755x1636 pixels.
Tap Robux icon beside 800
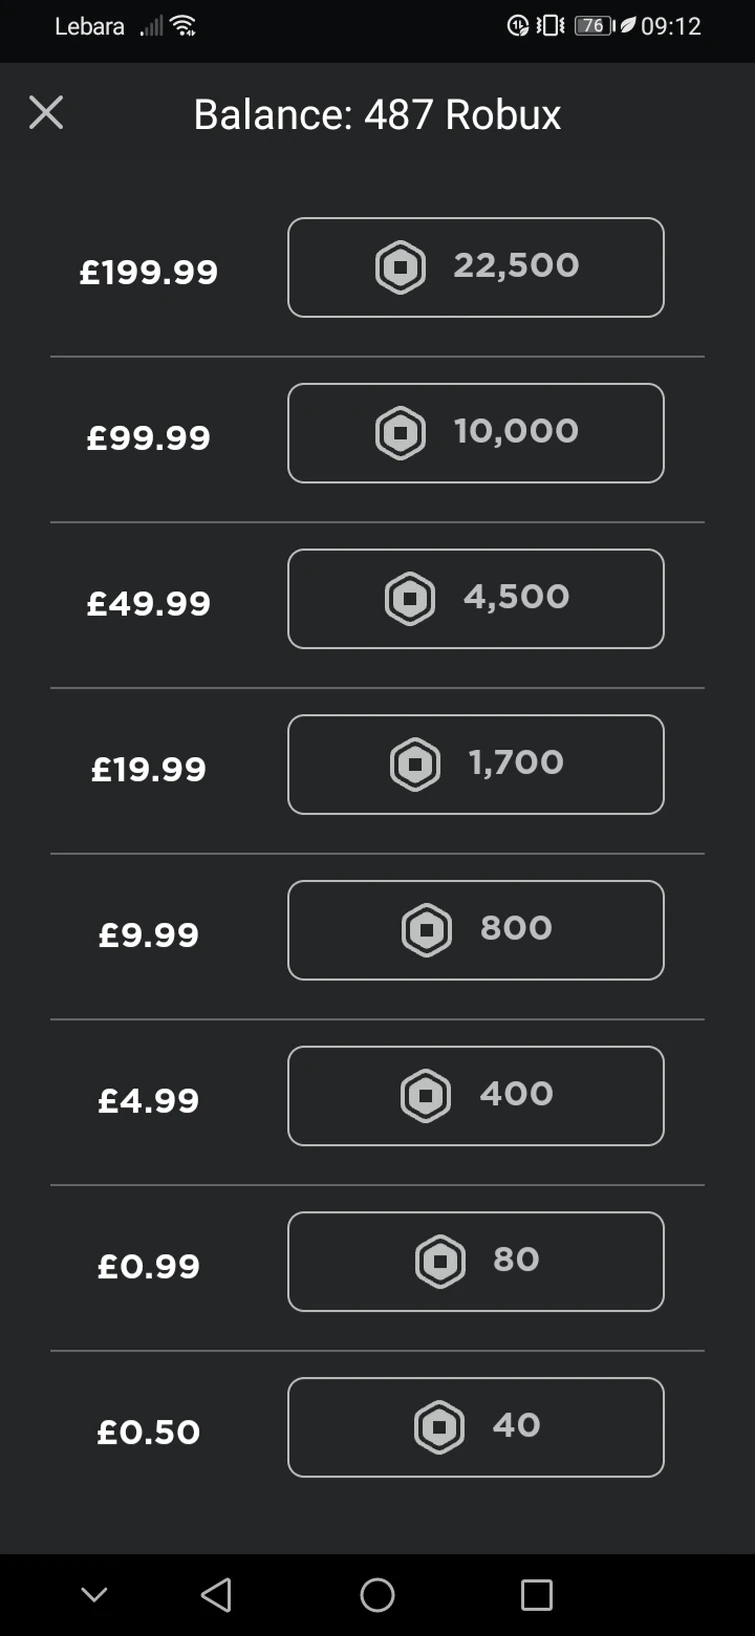tap(427, 930)
